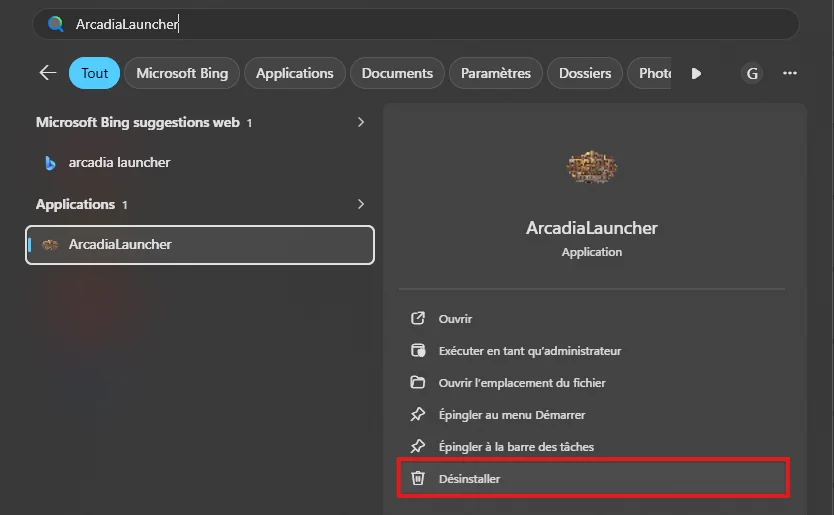This screenshot has width=834, height=515.
Task: Click the Désinstaller trash icon
Action: (x=418, y=478)
